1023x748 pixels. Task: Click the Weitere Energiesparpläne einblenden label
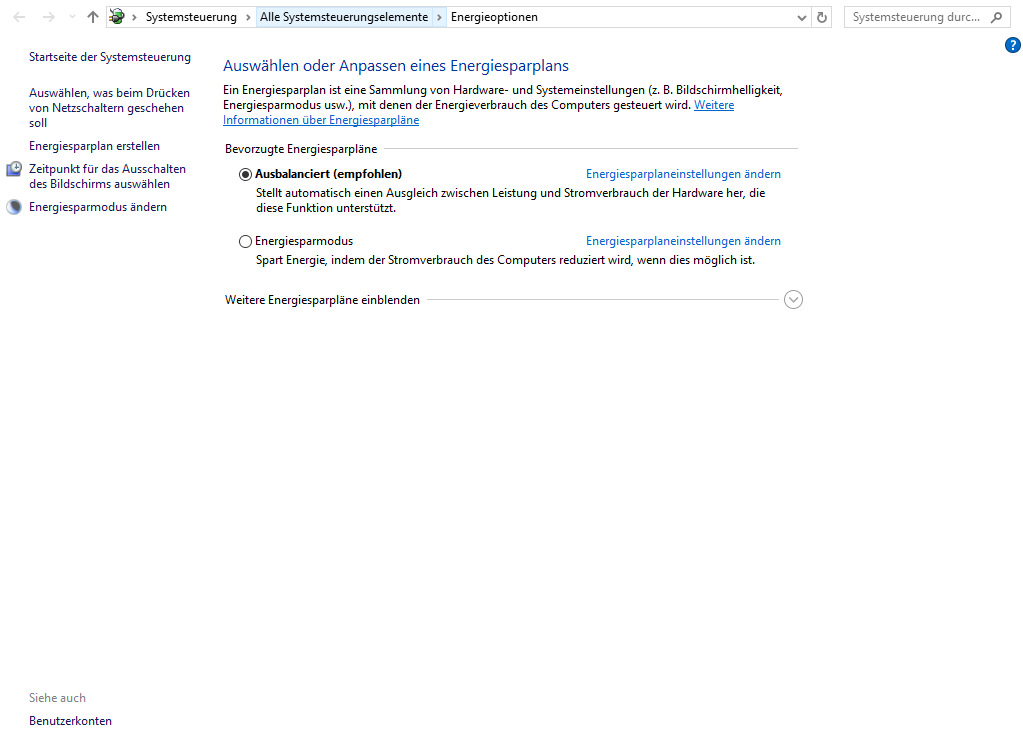pos(322,300)
